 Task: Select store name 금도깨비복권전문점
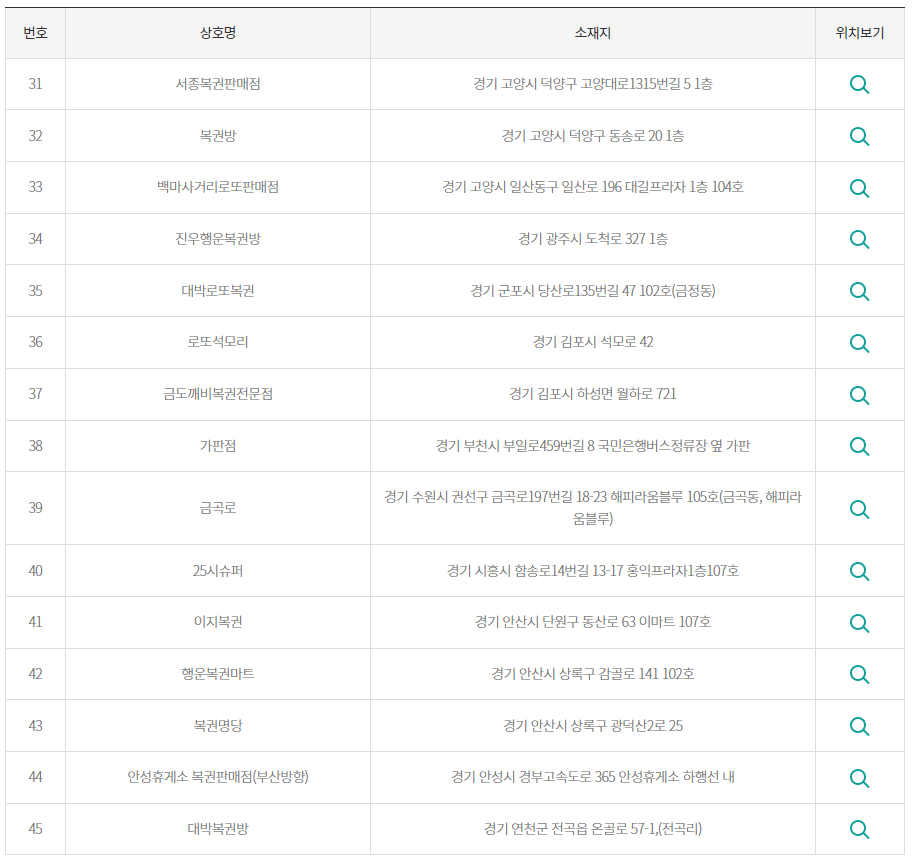click(x=218, y=394)
